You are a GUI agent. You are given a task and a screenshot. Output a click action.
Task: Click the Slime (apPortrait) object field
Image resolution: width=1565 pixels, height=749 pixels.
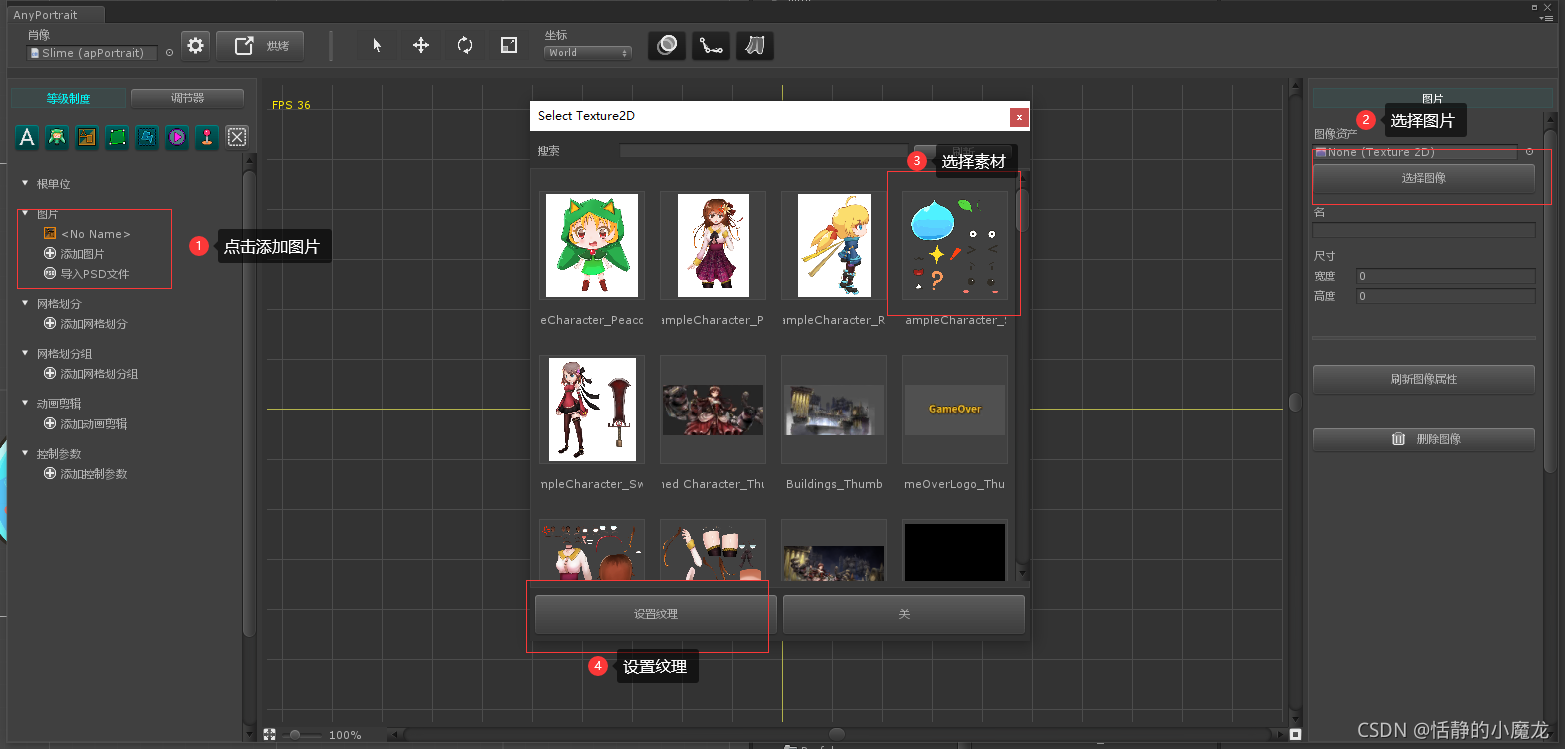tap(92, 53)
